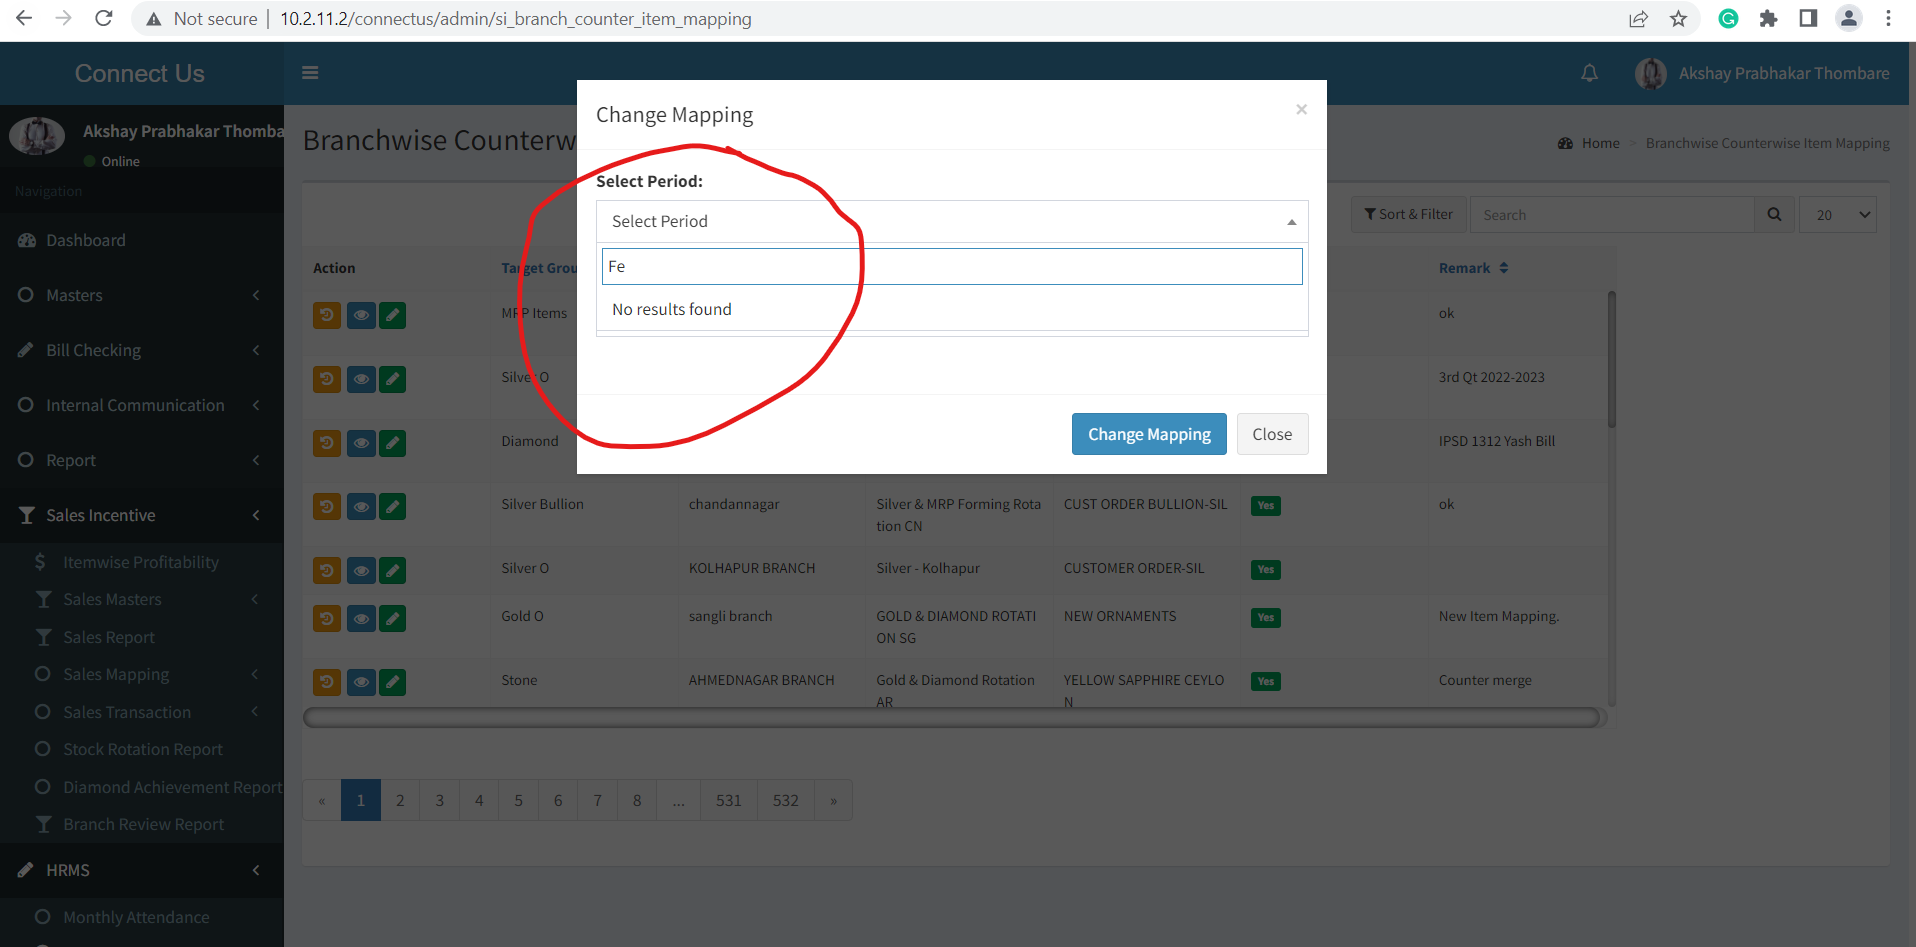The image size is (1916, 947).
Task: Open browser side panel icon
Action: (1808, 18)
